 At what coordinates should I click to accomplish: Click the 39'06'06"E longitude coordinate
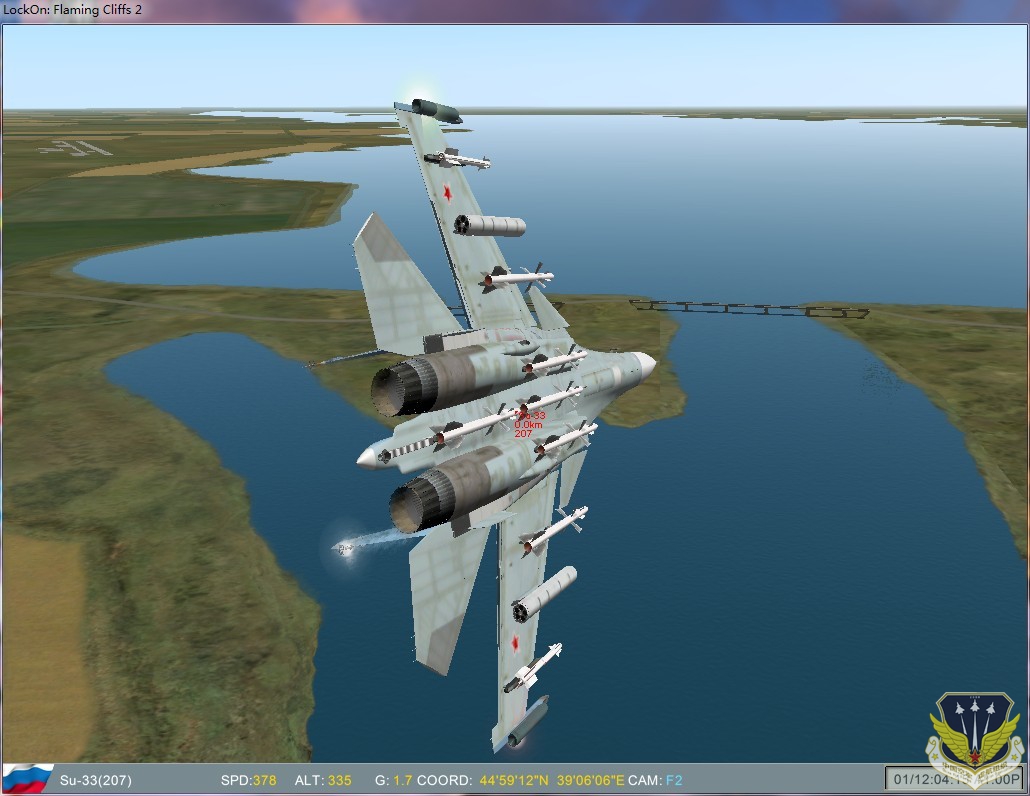coord(591,780)
